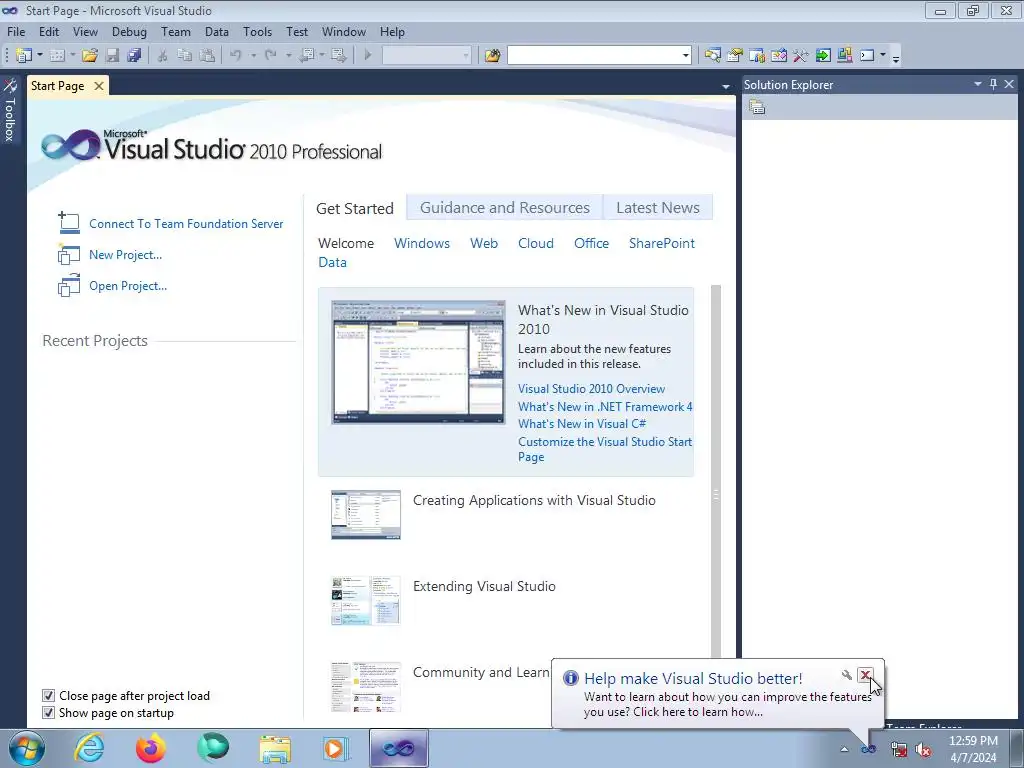Open Solution Explorer via its toolbar icon
The image size is (1024, 768).
(712, 56)
